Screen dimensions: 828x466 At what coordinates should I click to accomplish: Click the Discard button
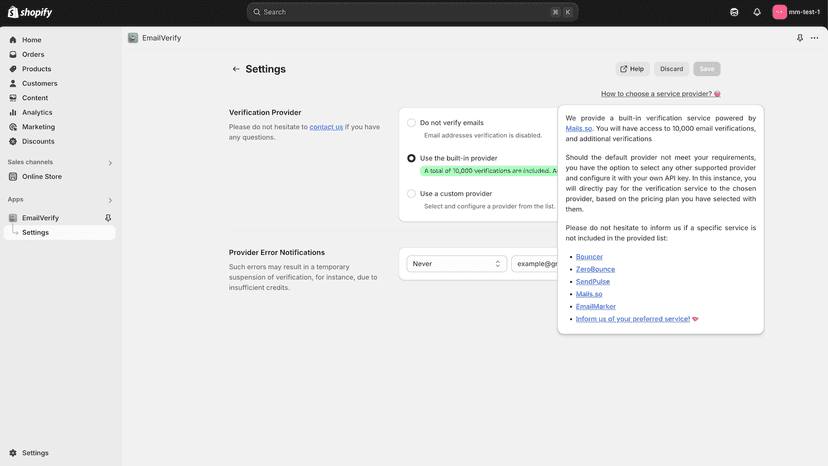(671, 69)
